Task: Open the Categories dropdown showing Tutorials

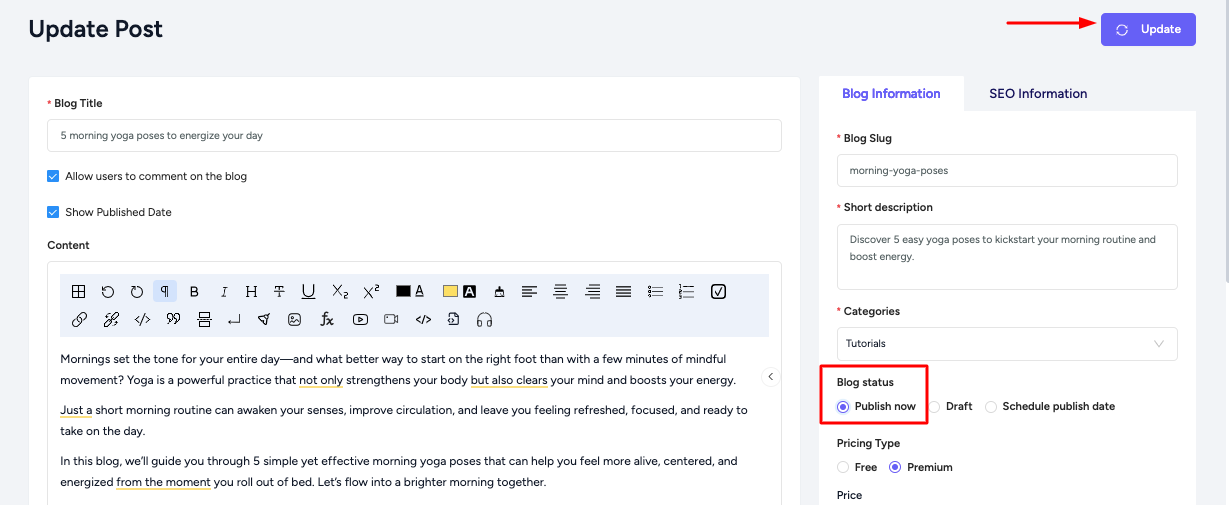Action: click(1007, 343)
